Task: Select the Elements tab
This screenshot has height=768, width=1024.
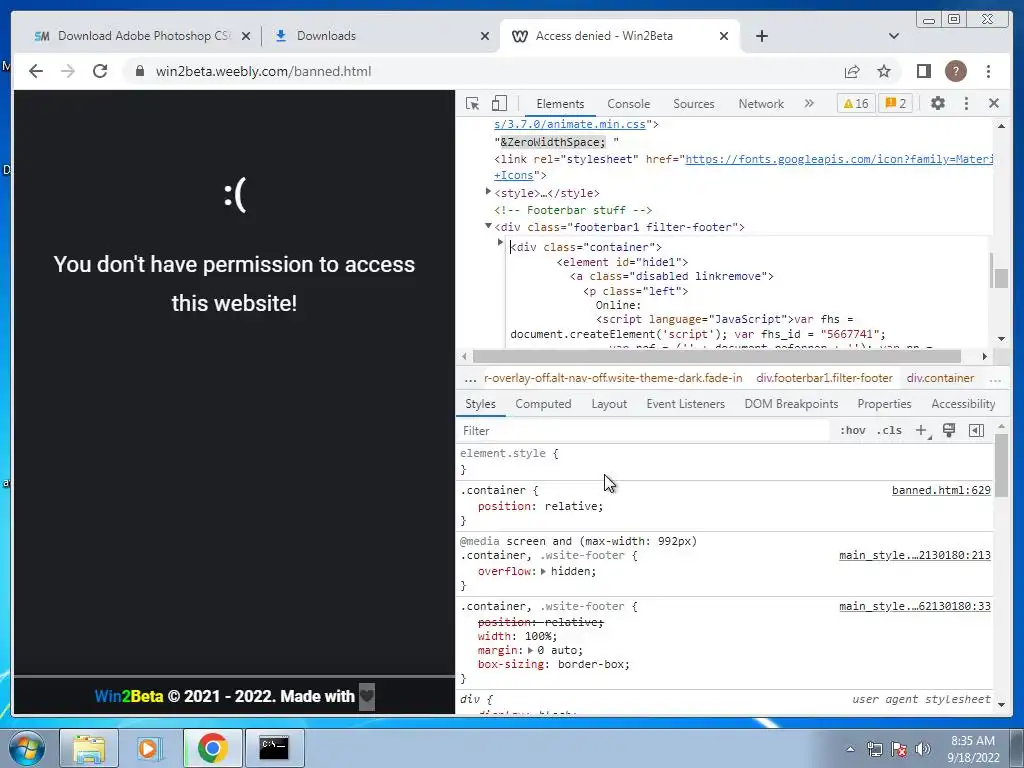Action: pos(560,104)
